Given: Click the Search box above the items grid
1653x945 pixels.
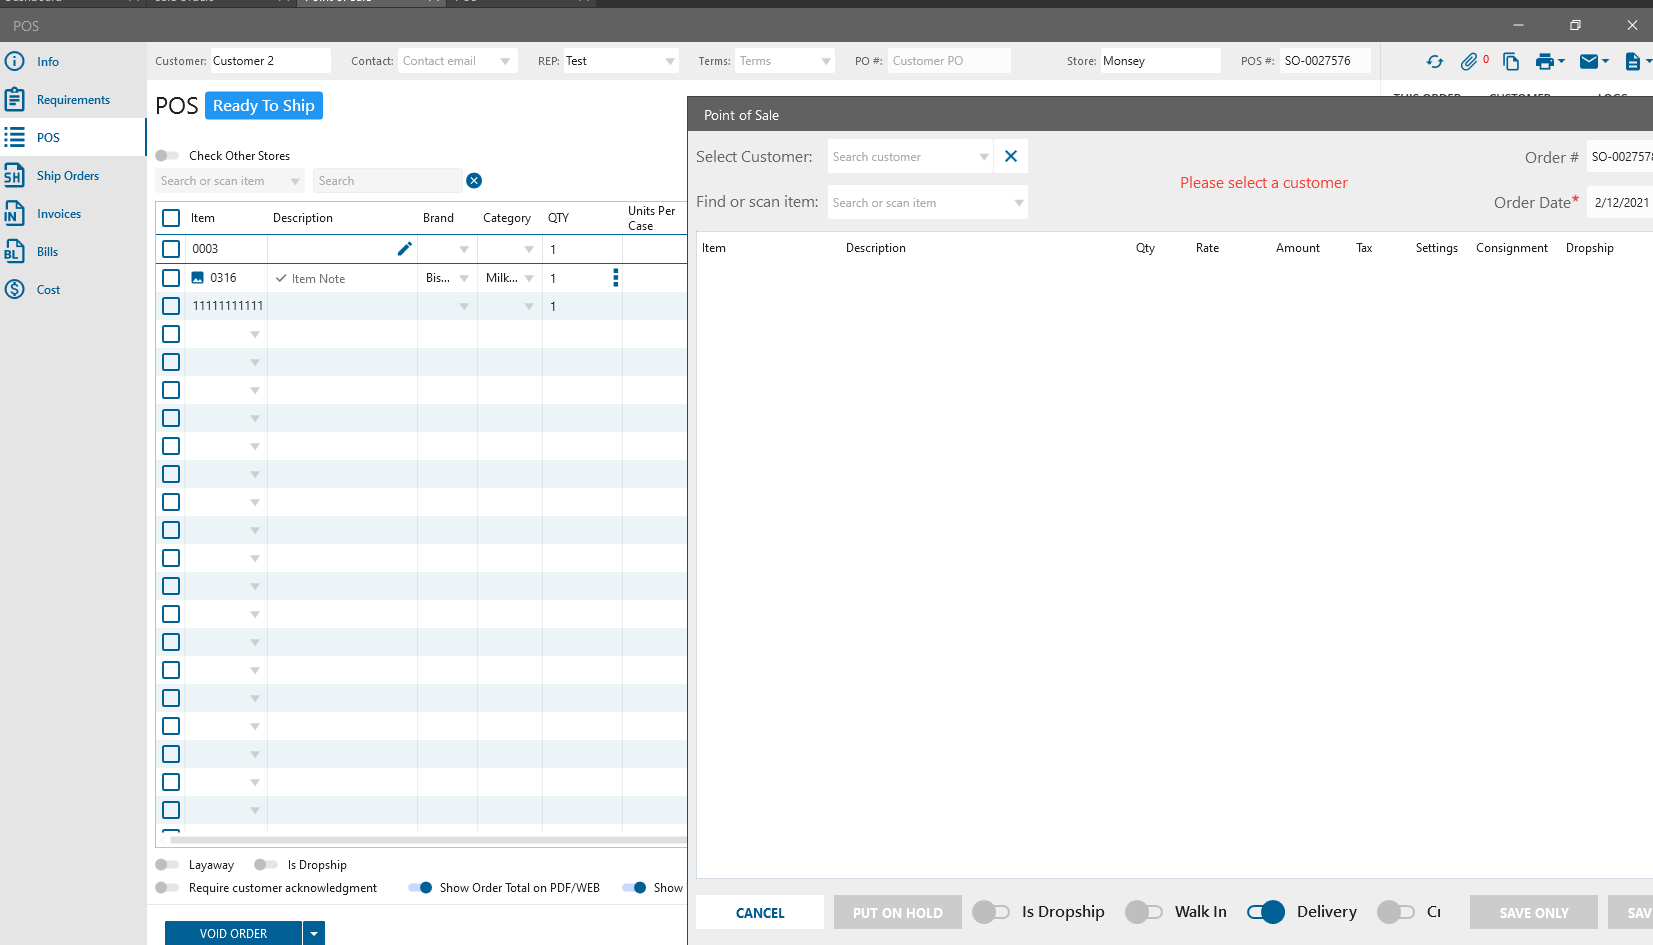Looking at the screenshot, I should 388,181.
